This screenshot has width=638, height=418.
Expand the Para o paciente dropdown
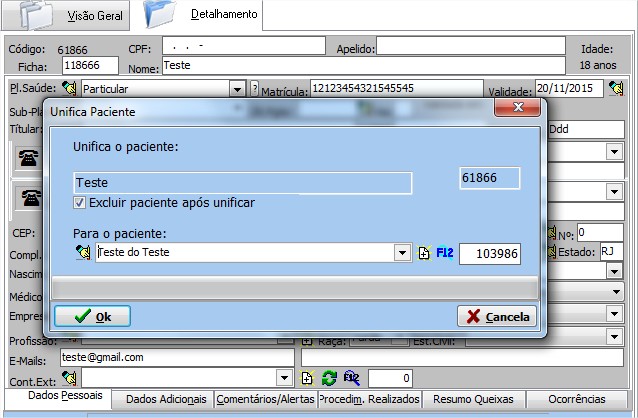pos(402,253)
